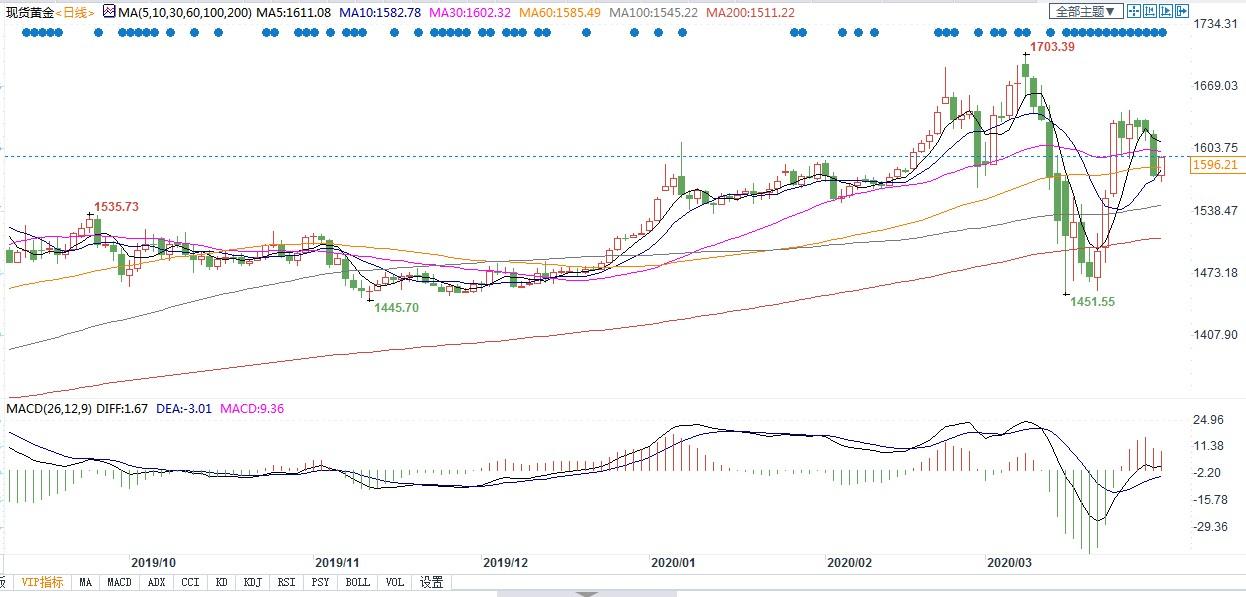Click the 1669.03 price axis label
Image resolution: width=1246 pixels, height=597 pixels.
point(1217,86)
